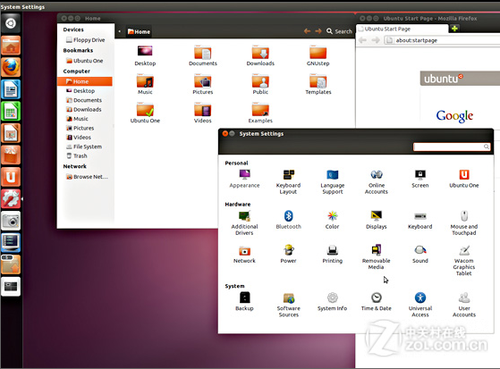Open the Pictures folder icon
Screen dimensions: 500x369
tap(203, 85)
